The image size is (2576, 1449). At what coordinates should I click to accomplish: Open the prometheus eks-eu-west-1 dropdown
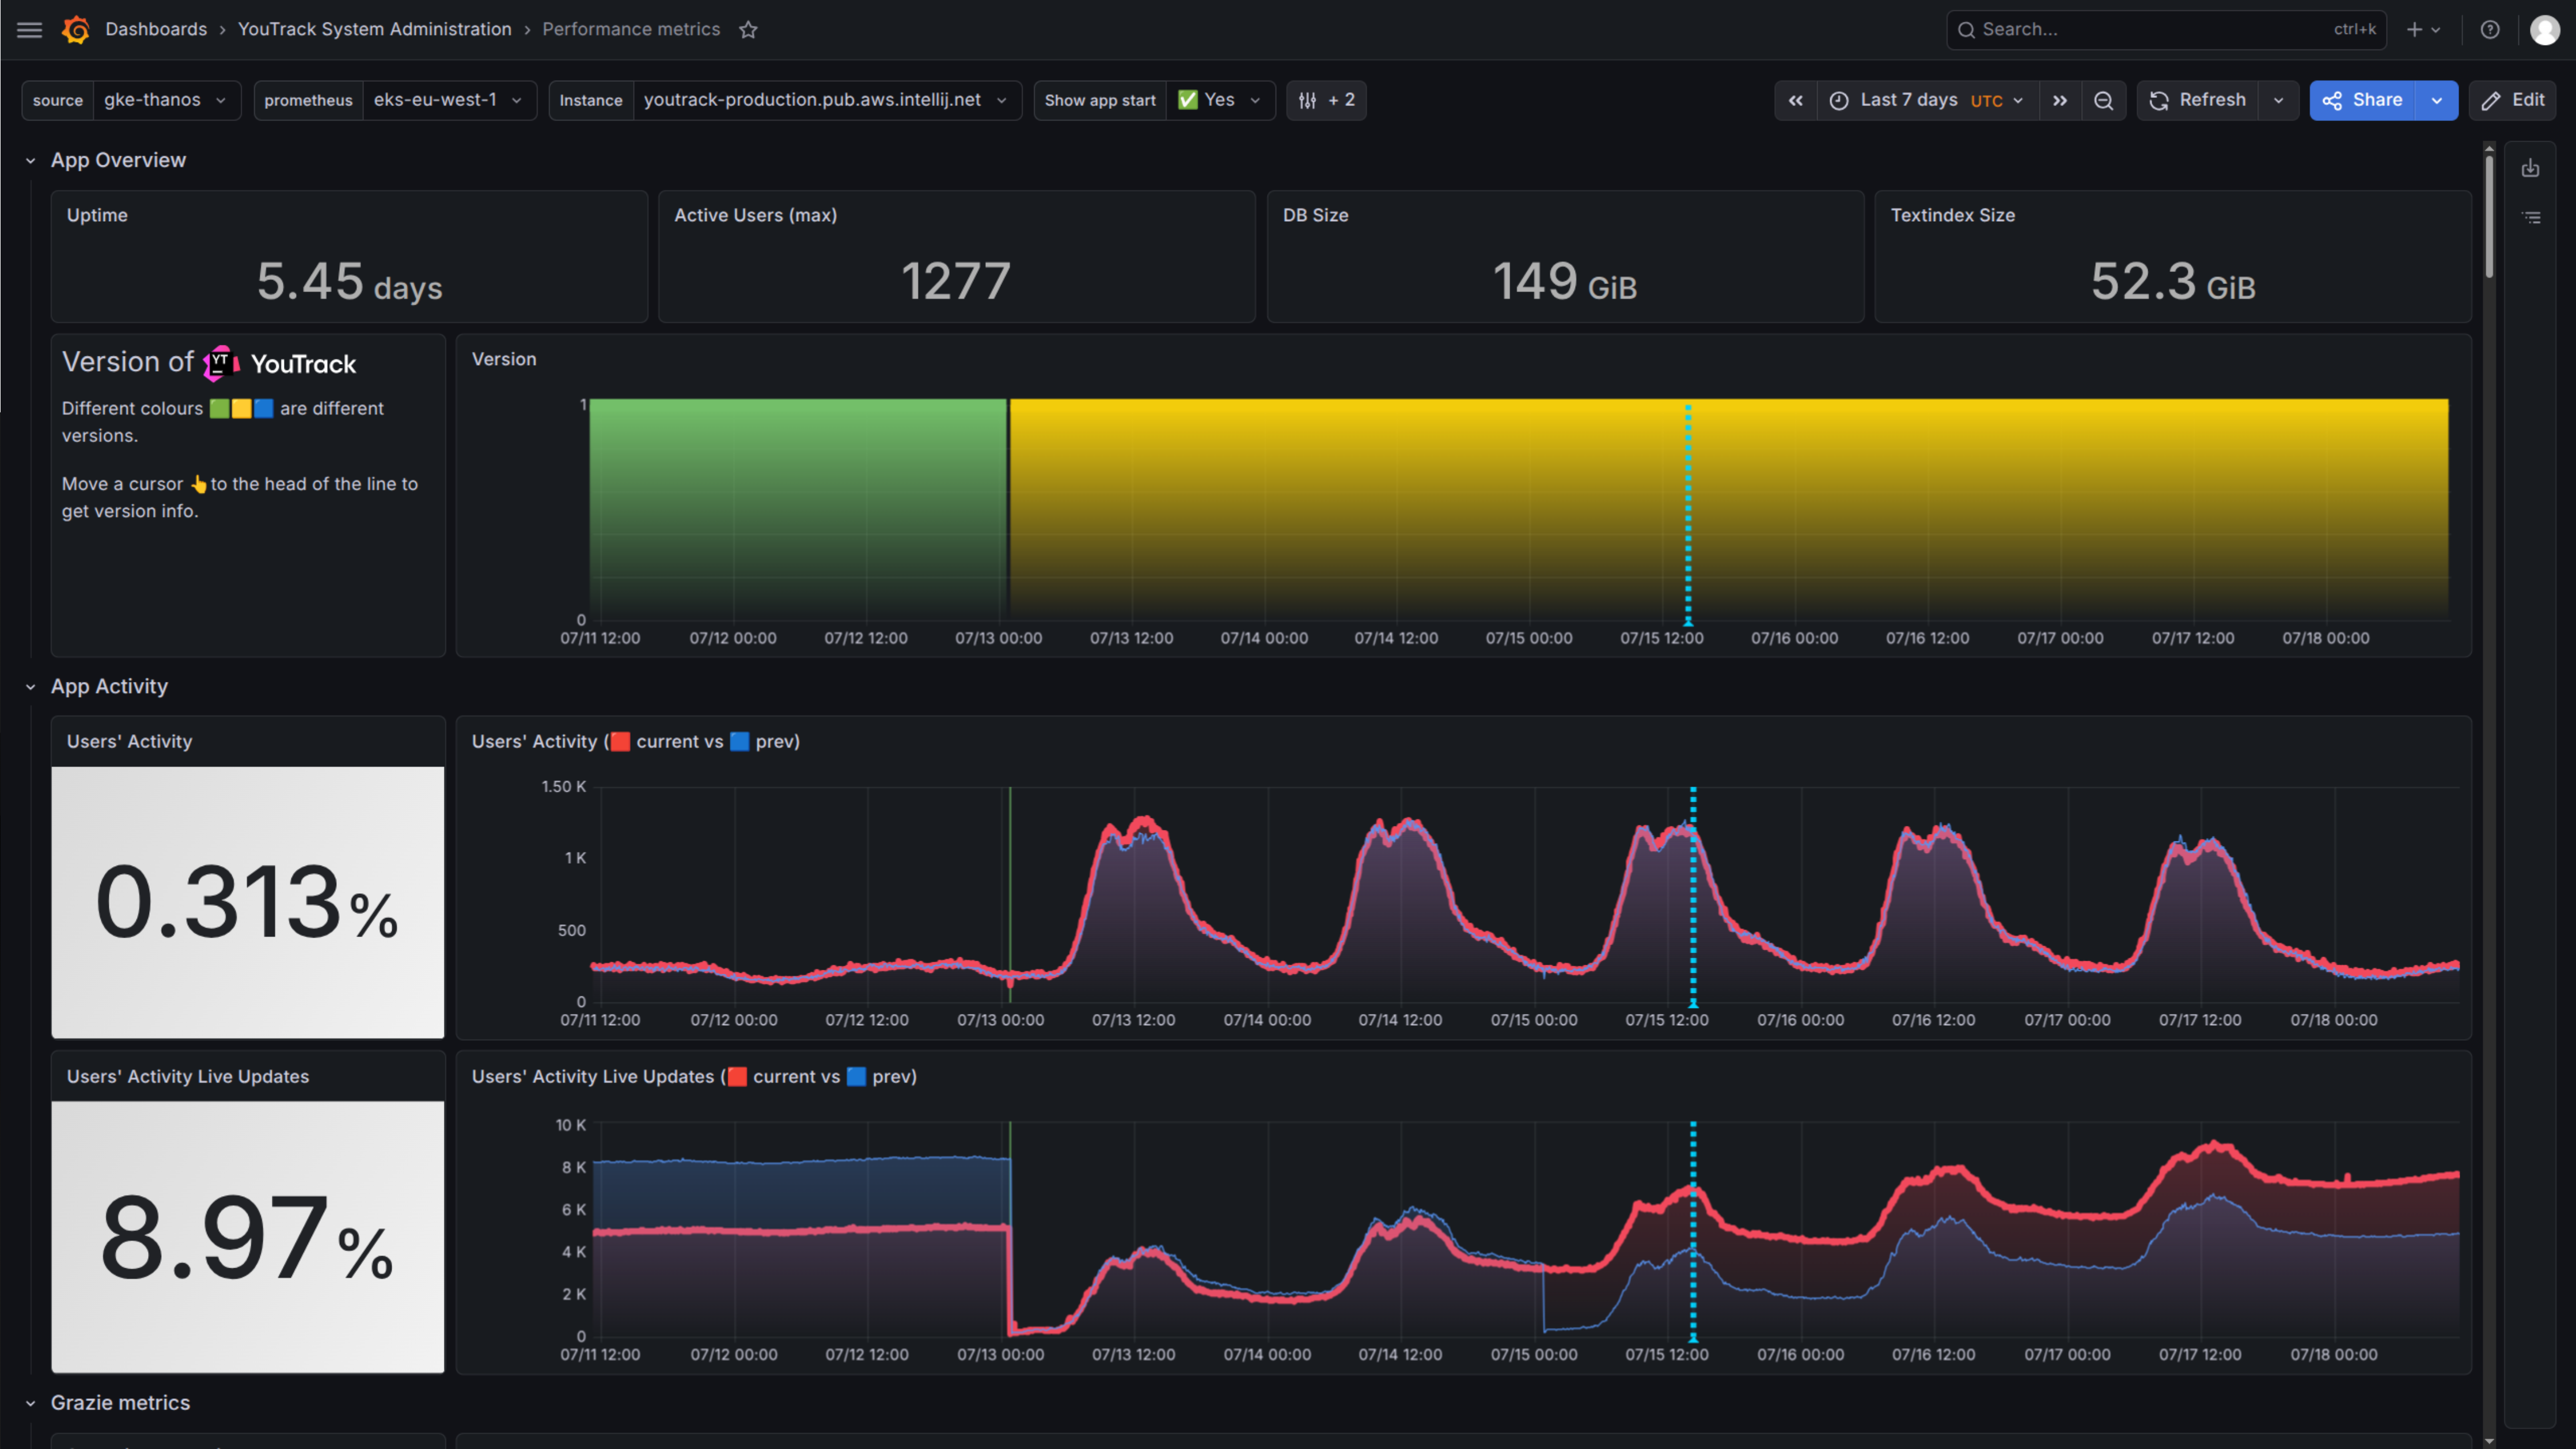click(x=449, y=100)
